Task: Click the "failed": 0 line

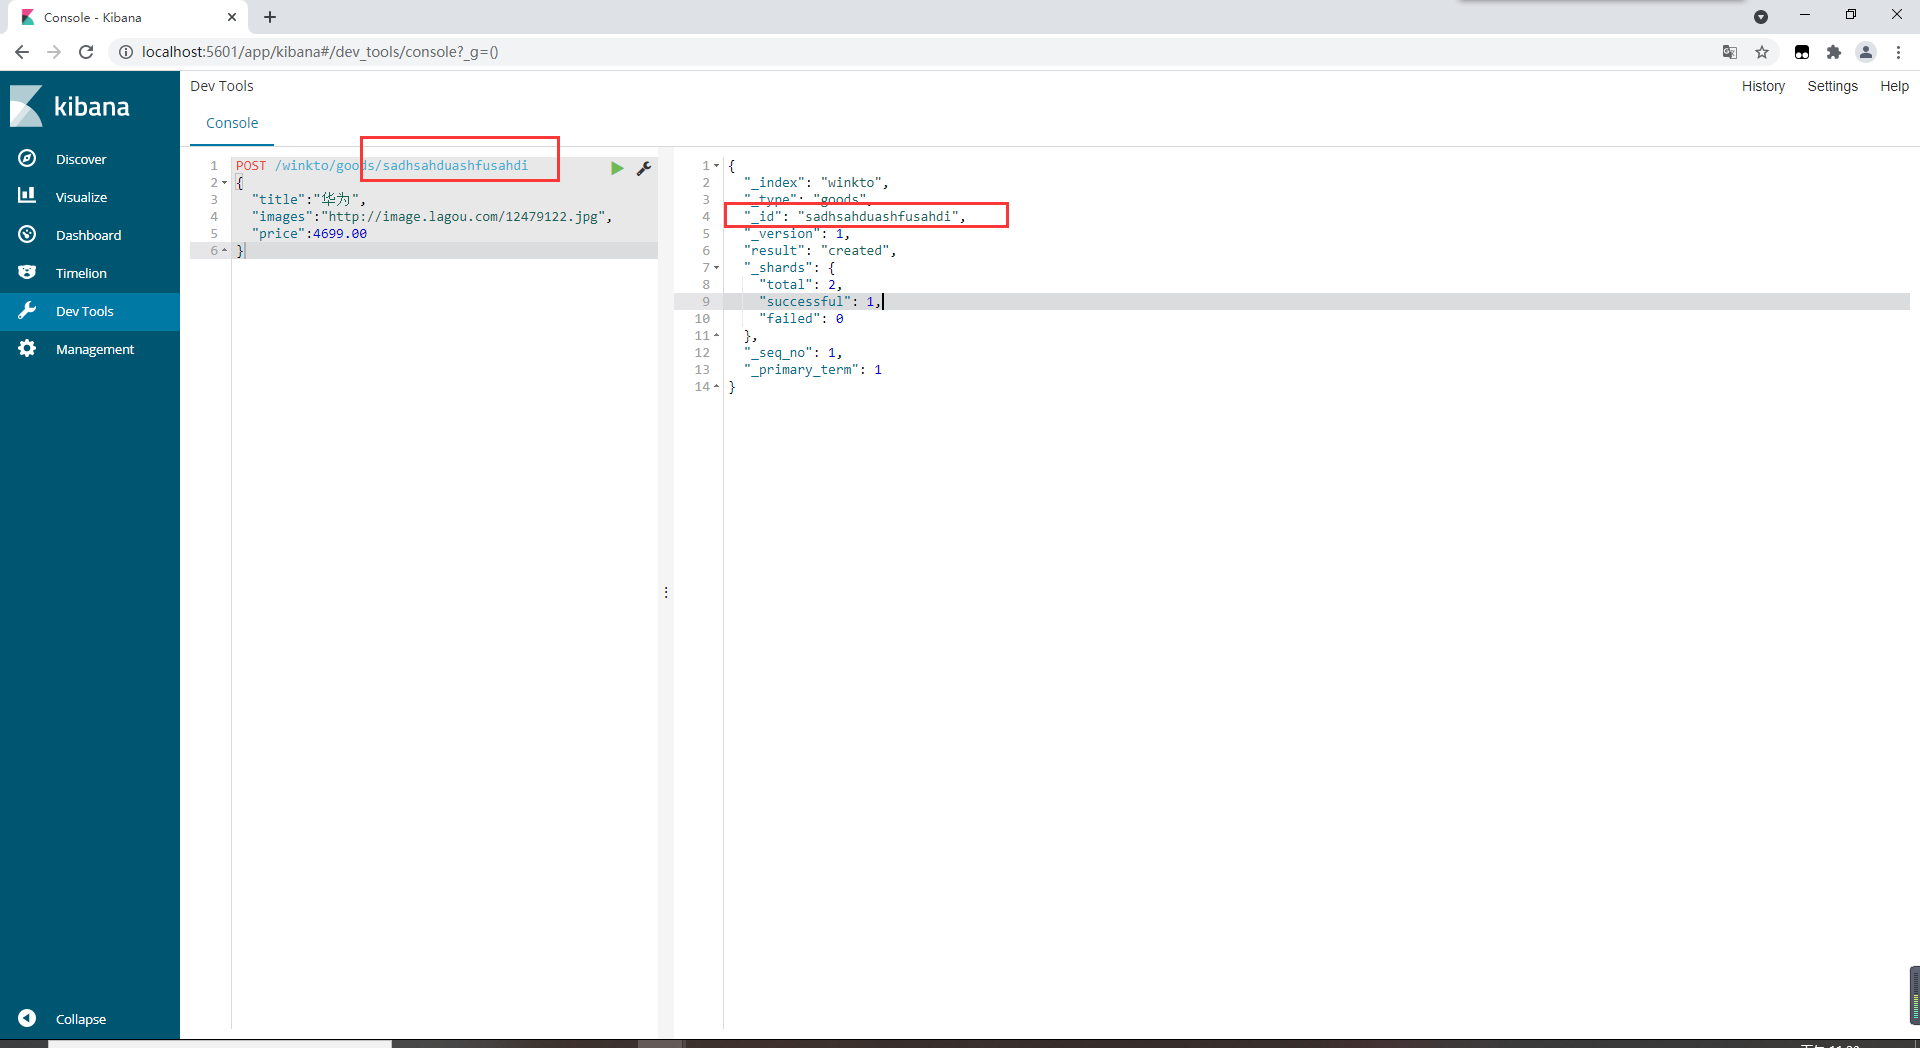Action: (801, 319)
